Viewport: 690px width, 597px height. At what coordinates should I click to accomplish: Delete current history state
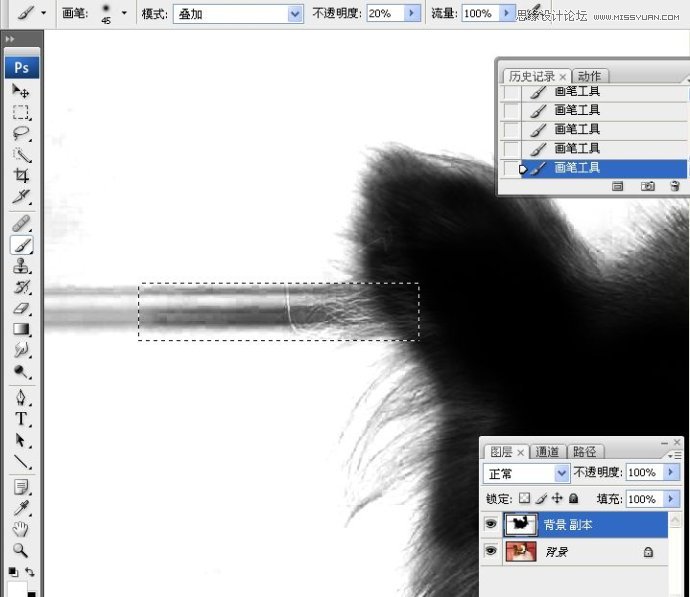point(675,187)
